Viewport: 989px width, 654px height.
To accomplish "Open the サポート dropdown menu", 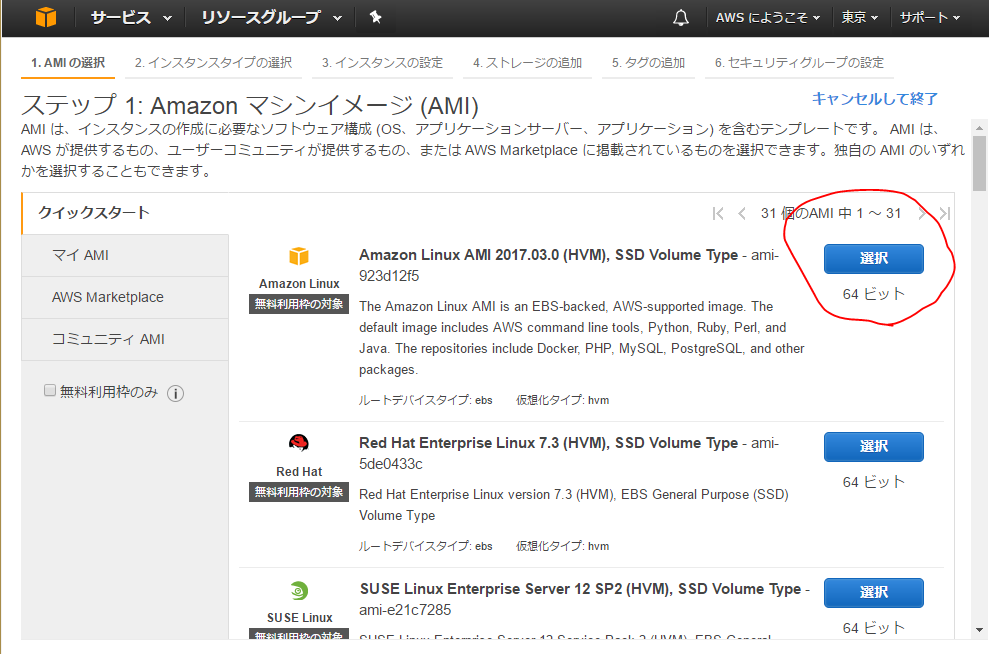I will click(930, 18).
